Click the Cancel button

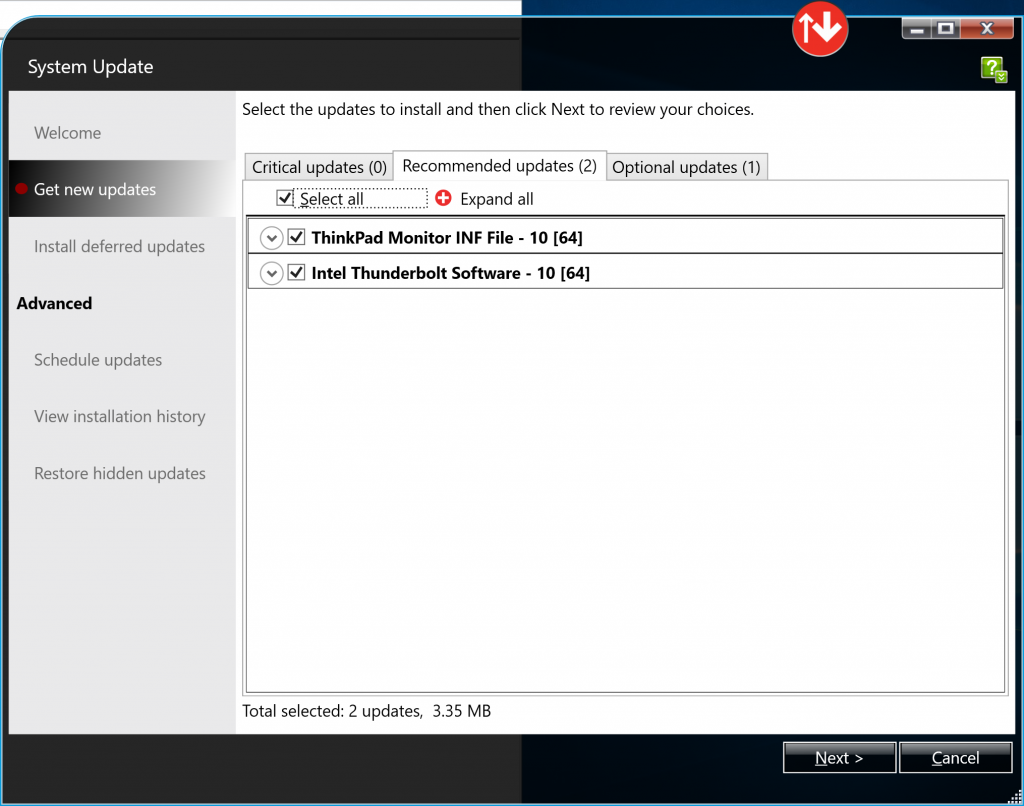(955, 758)
